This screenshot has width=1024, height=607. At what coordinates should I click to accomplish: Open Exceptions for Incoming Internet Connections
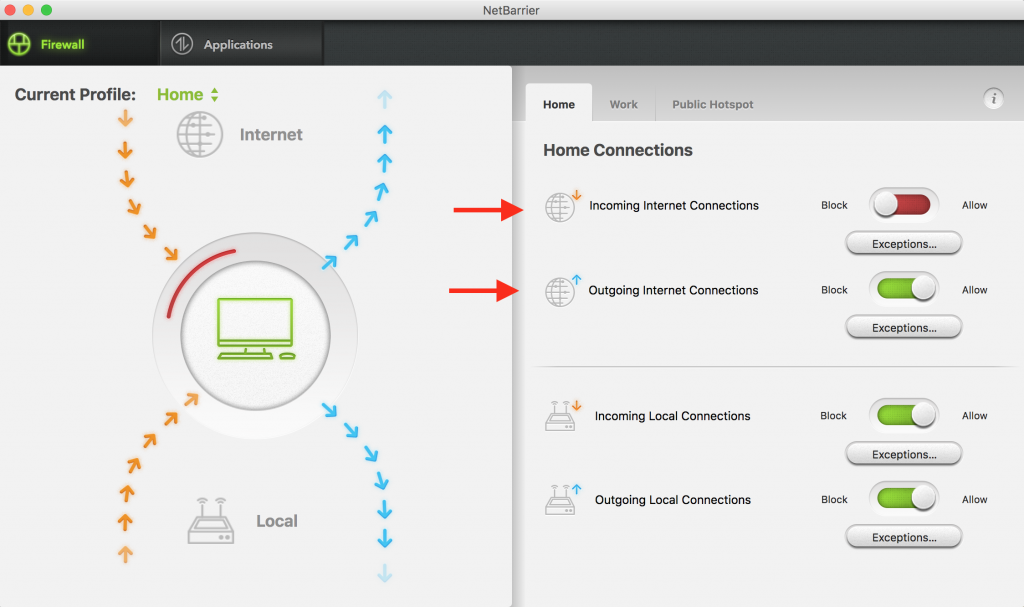pos(903,243)
